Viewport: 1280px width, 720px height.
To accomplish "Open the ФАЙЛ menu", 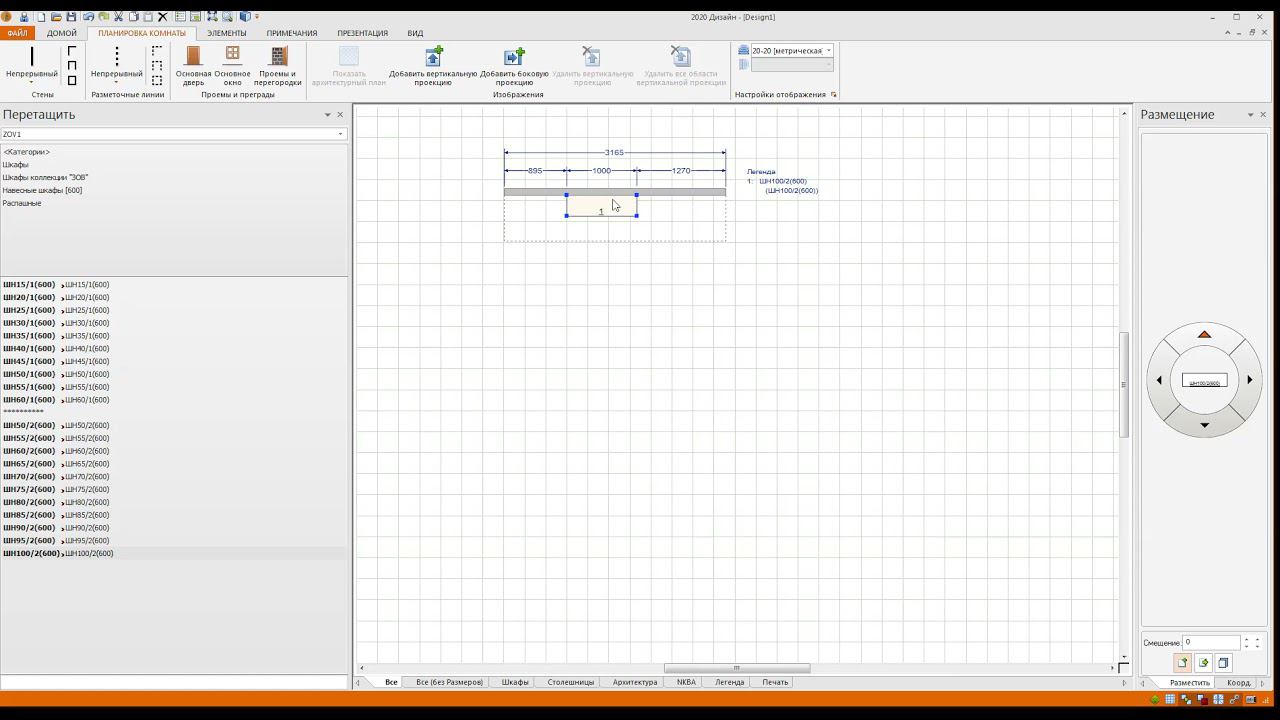I will 17,33.
